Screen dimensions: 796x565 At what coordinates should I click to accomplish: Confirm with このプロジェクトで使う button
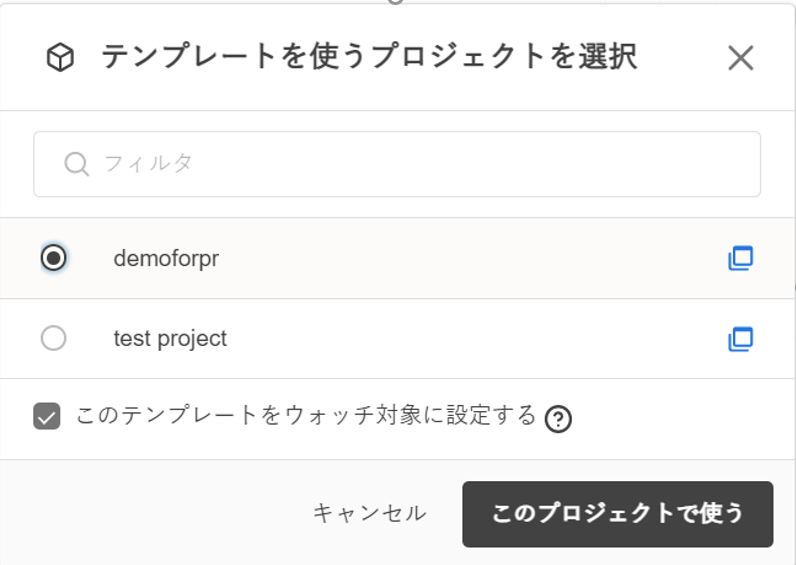pyautogui.click(x=617, y=514)
